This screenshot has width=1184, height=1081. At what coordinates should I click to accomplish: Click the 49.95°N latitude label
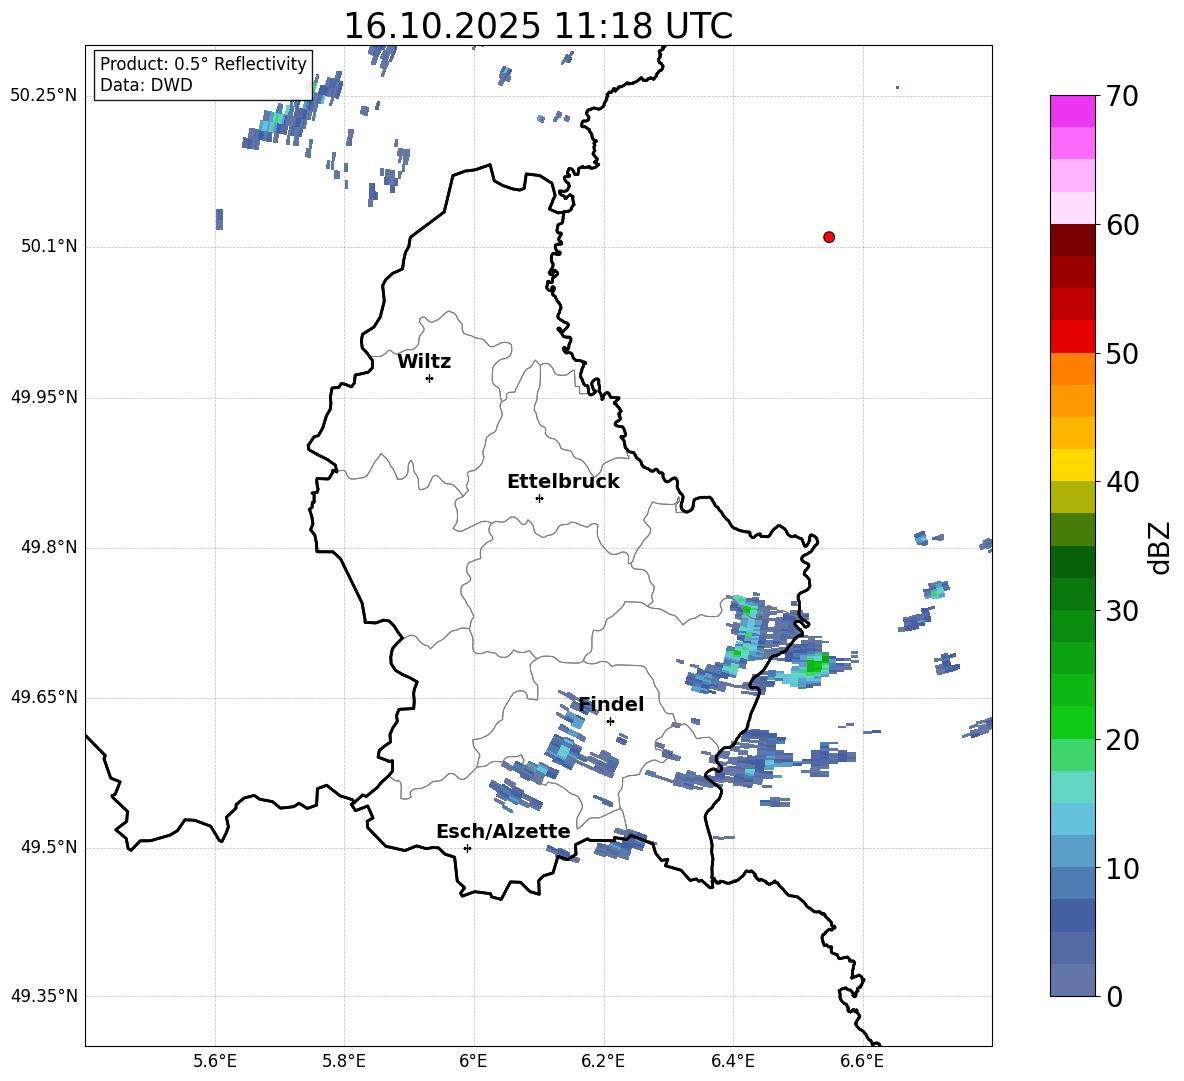click(x=44, y=397)
